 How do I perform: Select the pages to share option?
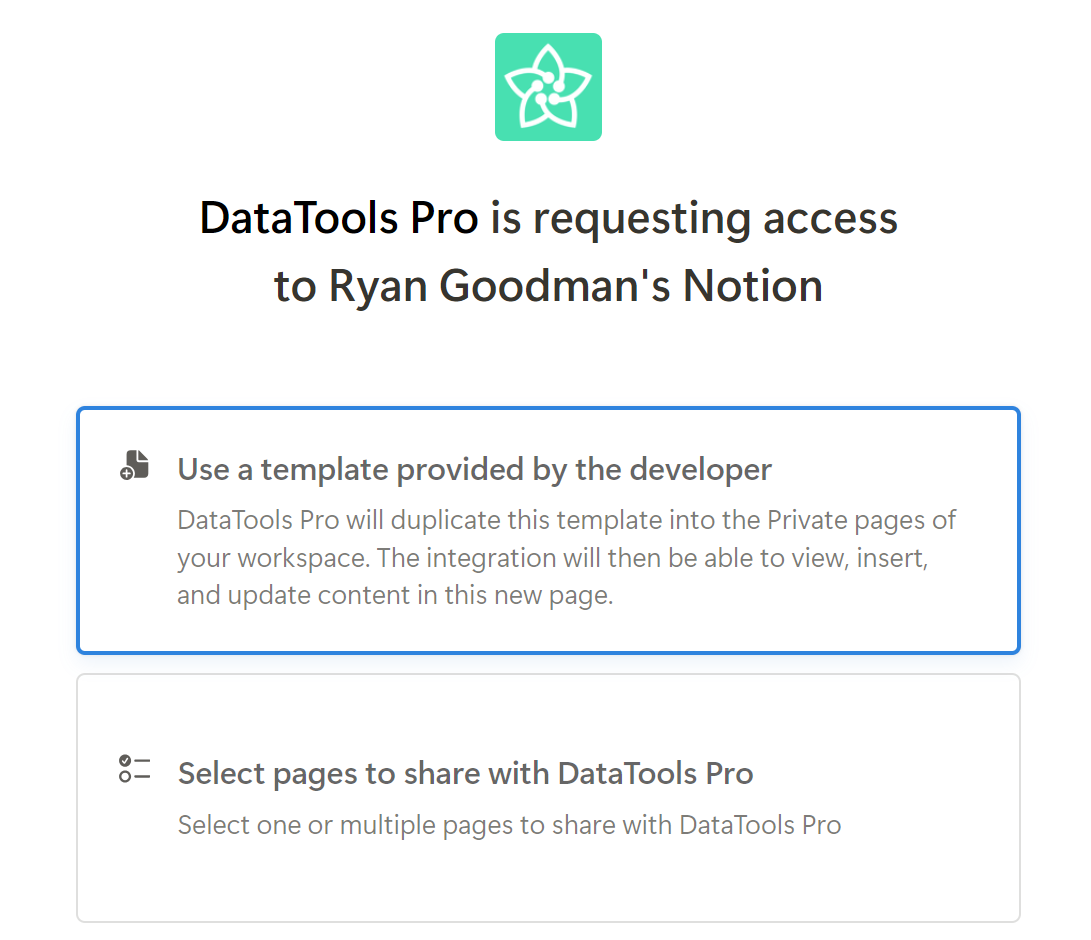(548, 797)
